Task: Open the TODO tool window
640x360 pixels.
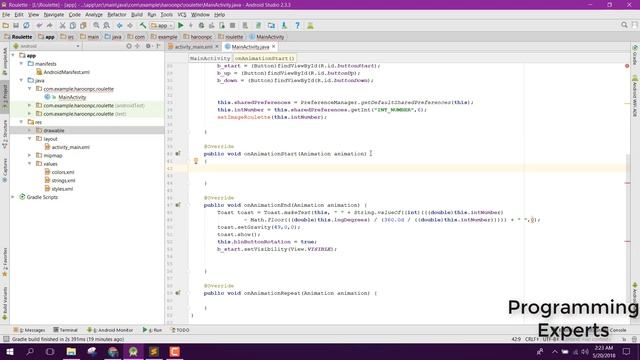Action: 180,330
